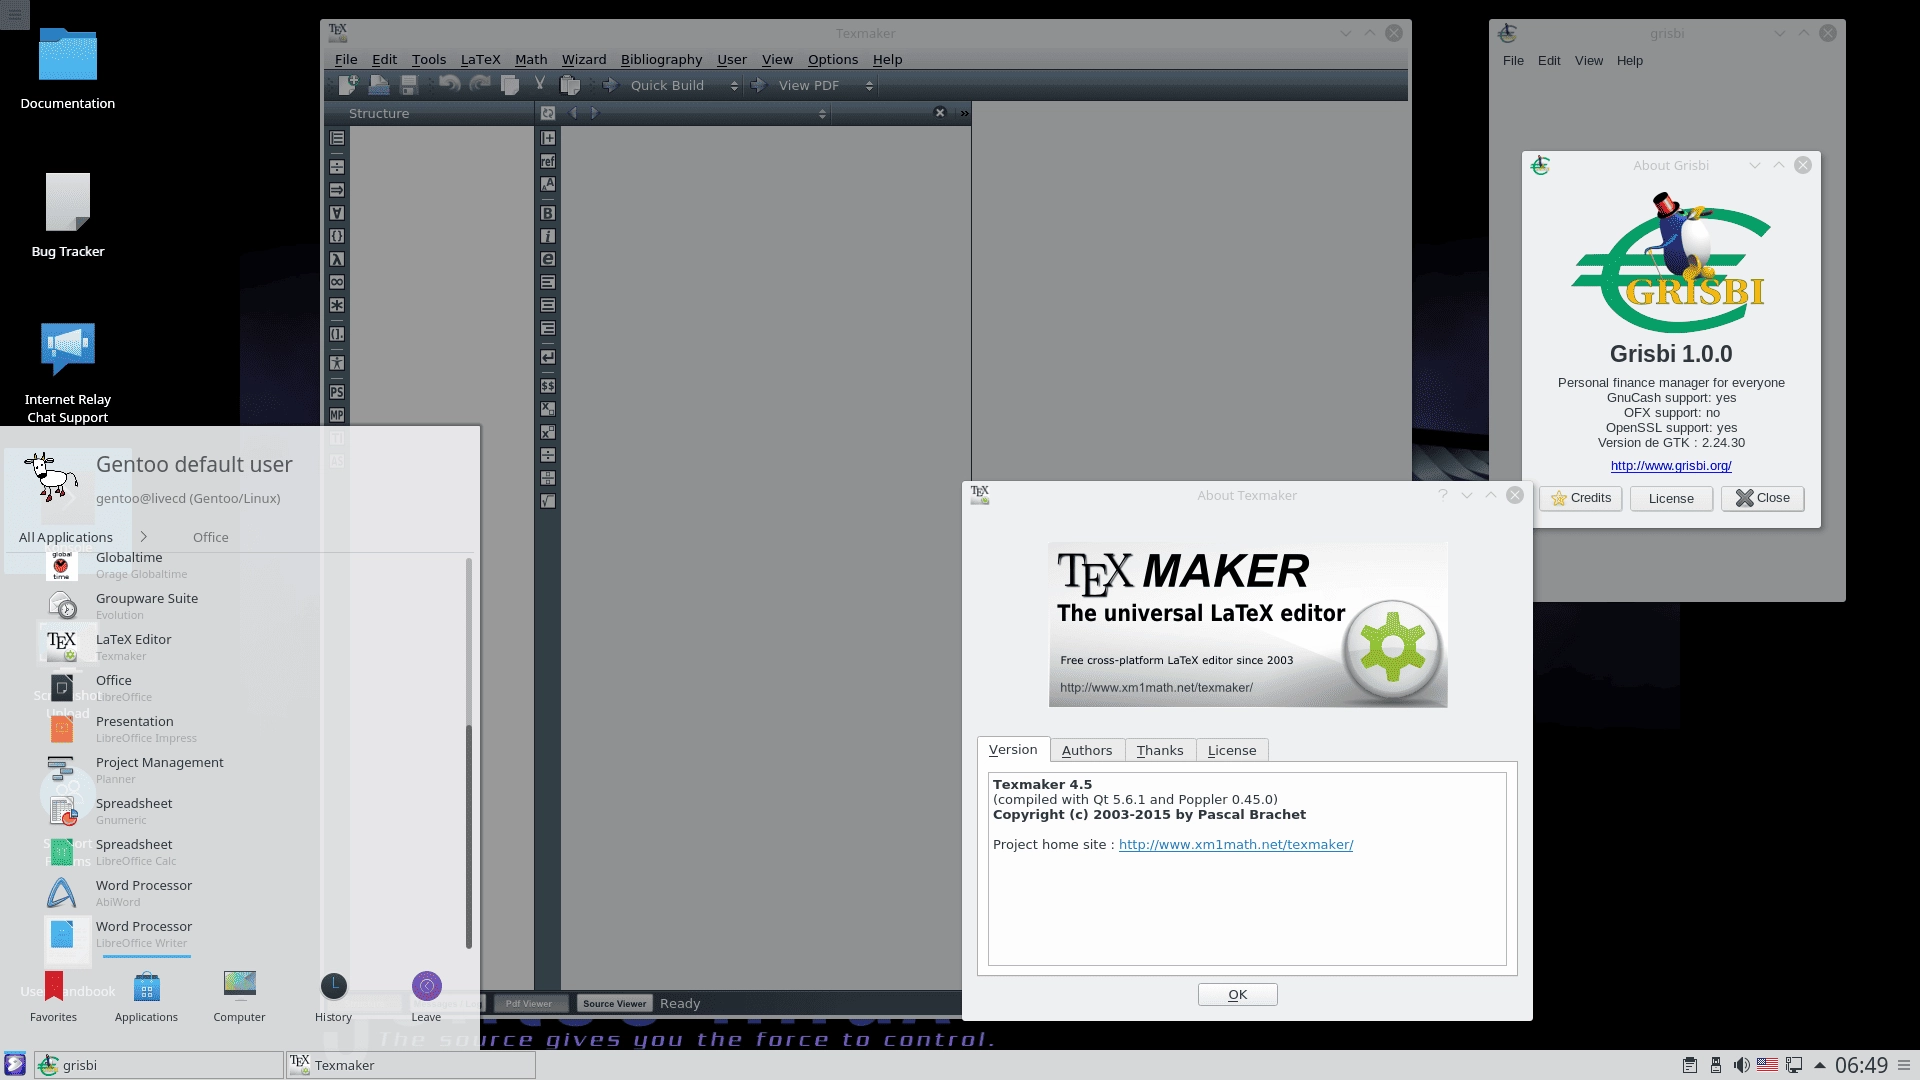Open the History tab in launcher menu
Viewport: 1920px width, 1080px height.
(x=333, y=997)
